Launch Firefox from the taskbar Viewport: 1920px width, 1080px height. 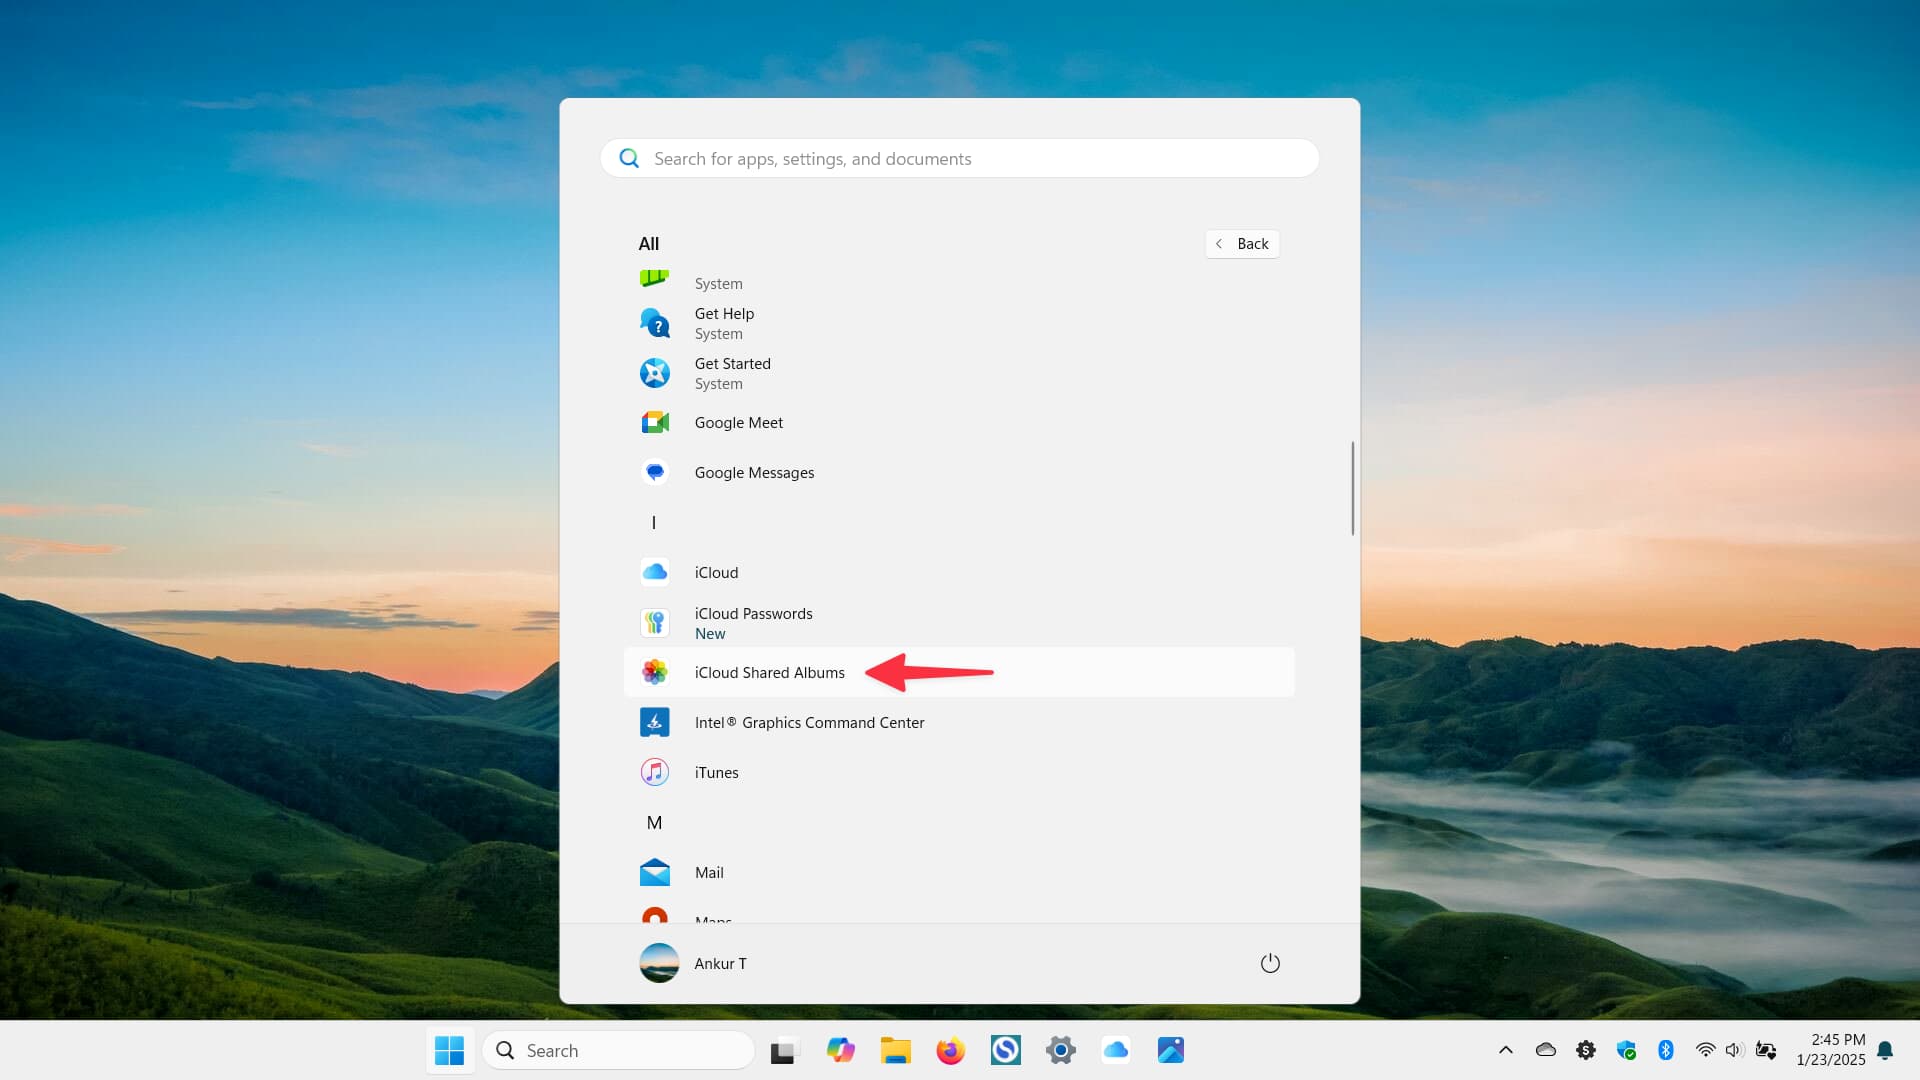click(x=950, y=1050)
